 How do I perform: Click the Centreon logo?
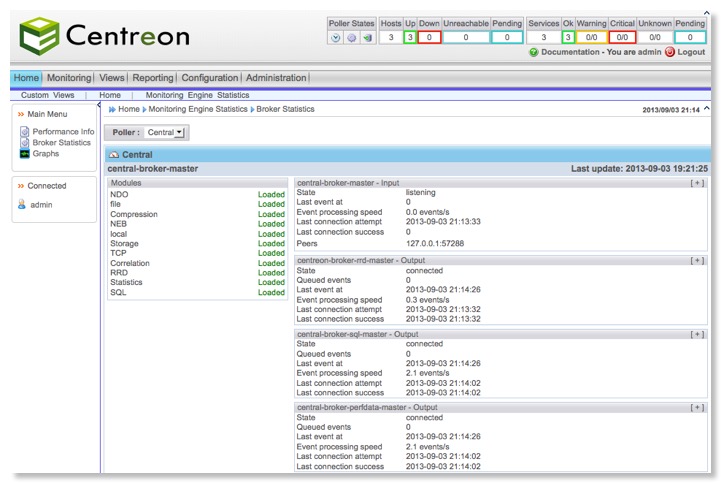tap(104, 37)
